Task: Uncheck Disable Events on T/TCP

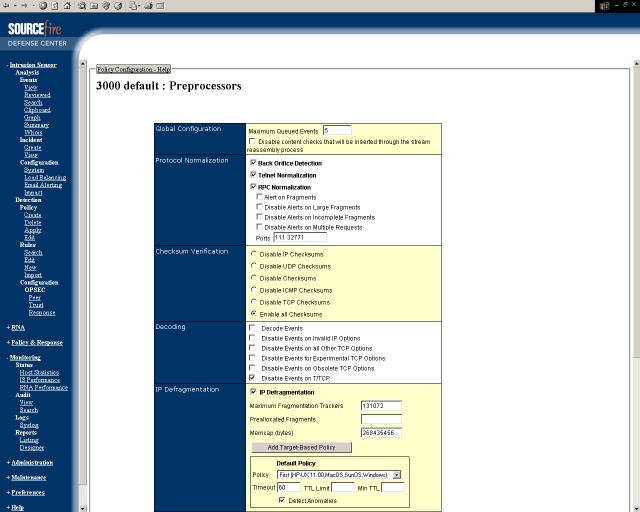Action: [252, 378]
